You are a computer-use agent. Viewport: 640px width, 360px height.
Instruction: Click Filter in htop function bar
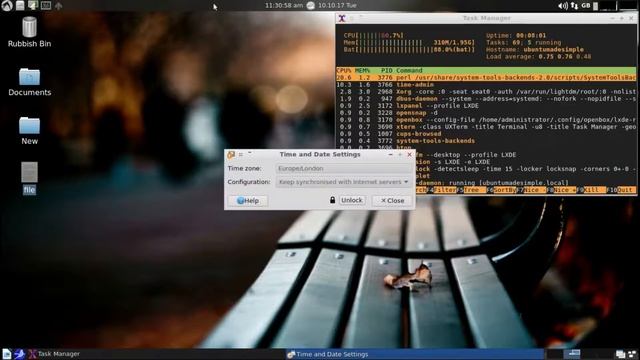444,190
